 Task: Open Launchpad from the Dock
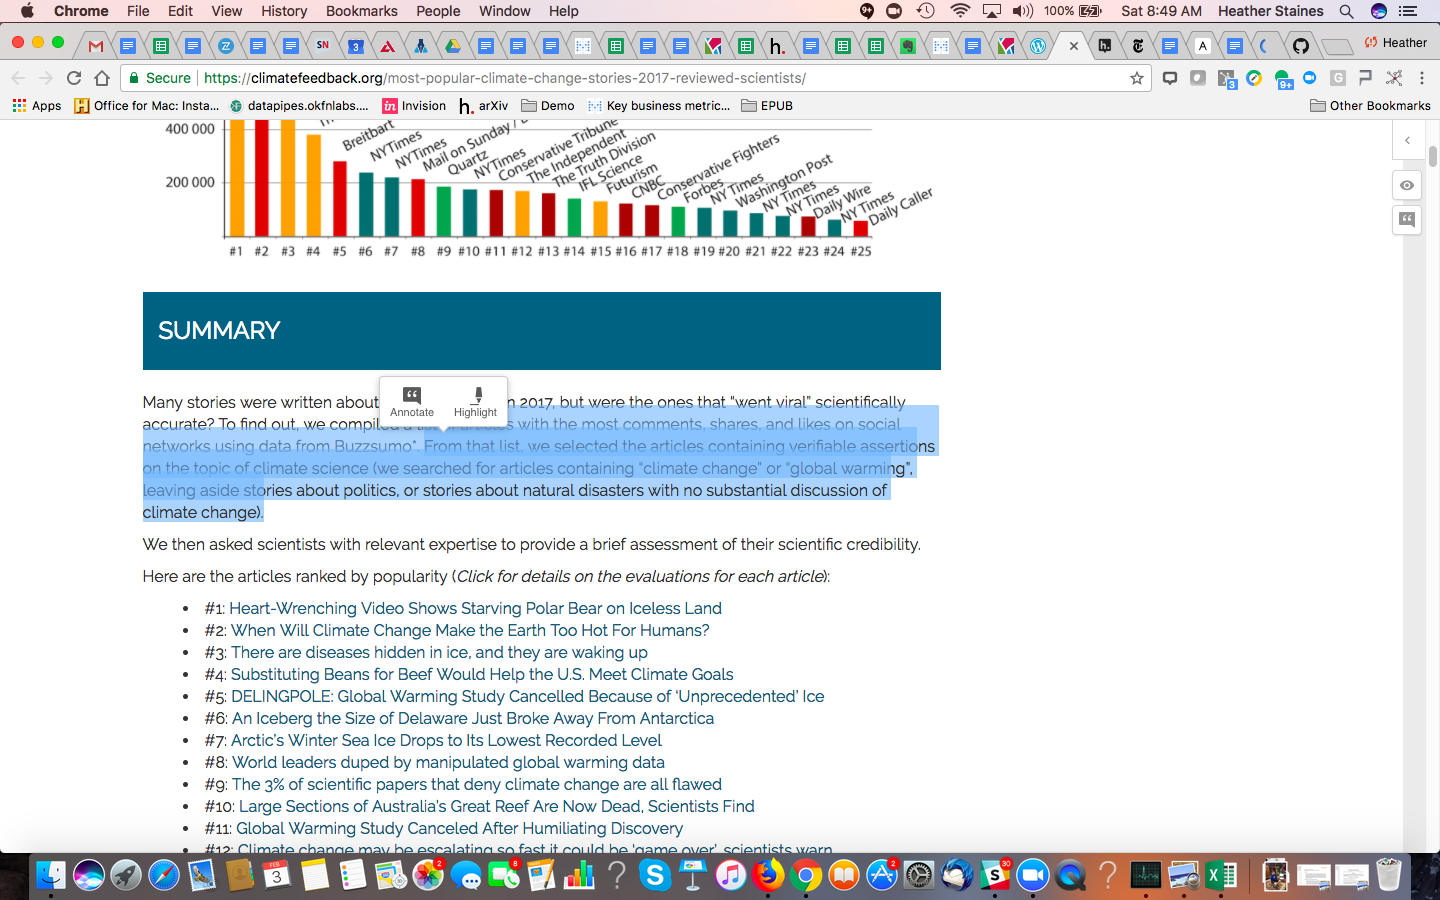click(x=125, y=876)
